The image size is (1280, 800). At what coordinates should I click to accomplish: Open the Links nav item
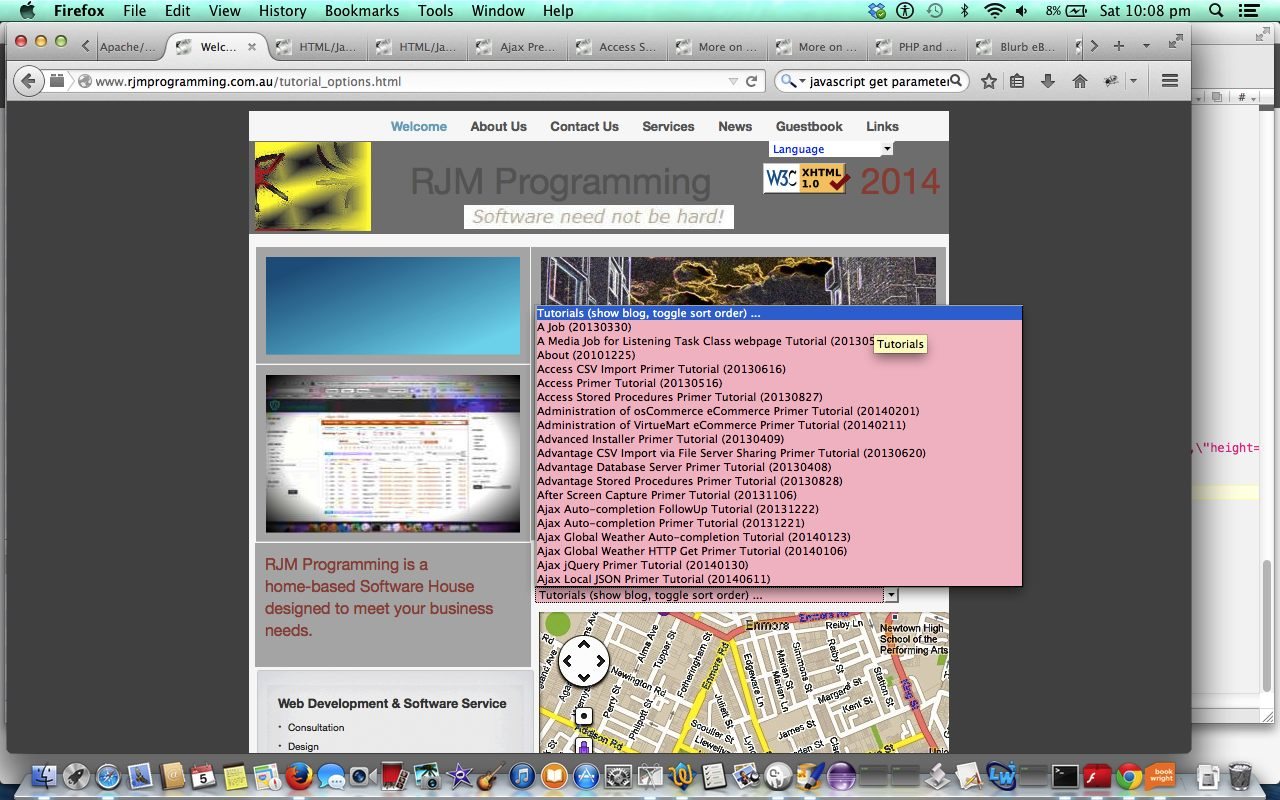point(882,126)
